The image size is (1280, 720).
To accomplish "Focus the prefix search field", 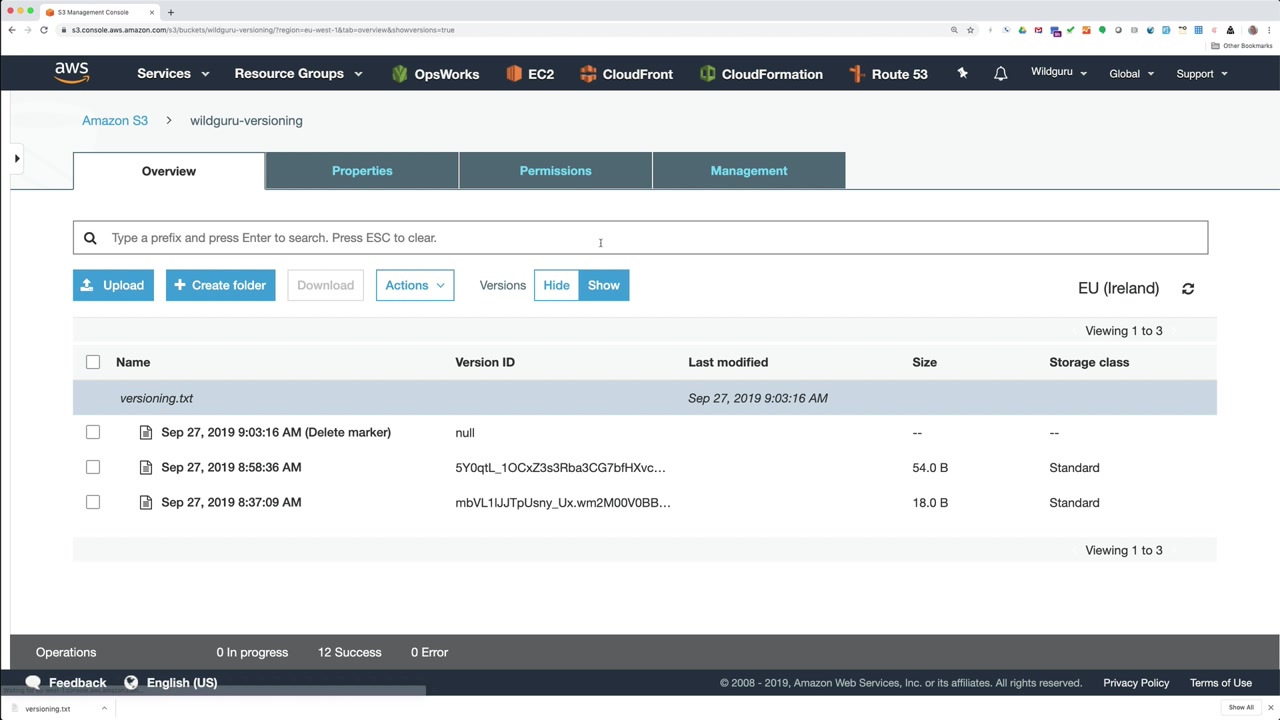I will 640,238.
